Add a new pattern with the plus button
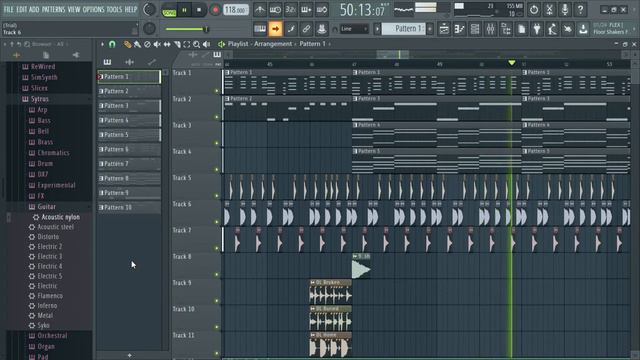The width and height of the screenshot is (640, 360). point(129,356)
